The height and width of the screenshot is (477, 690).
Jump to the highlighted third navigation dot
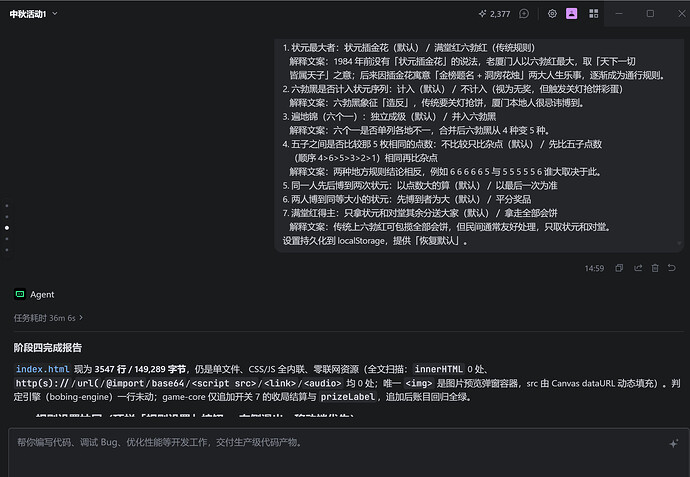tap(7, 228)
